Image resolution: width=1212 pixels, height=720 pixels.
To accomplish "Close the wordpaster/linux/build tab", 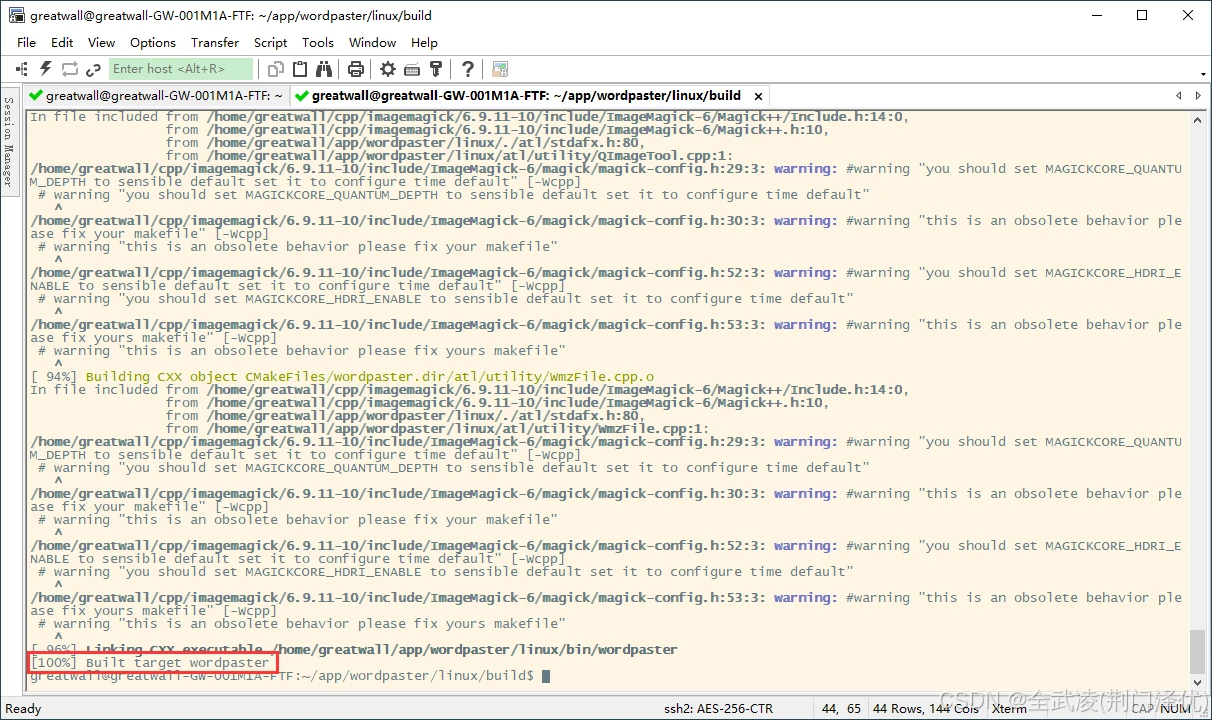I will pyautogui.click(x=758, y=96).
